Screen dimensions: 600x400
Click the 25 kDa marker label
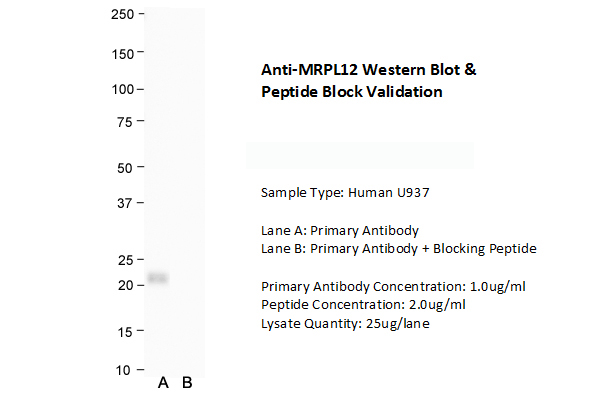tap(125, 260)
